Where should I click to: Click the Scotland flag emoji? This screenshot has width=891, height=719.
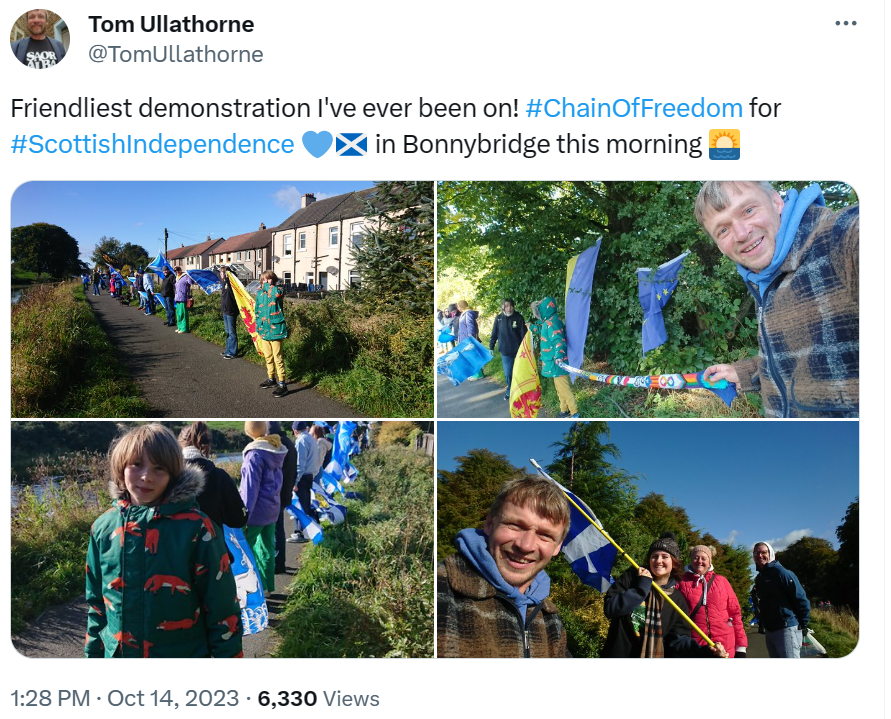pyautogui.click(x=352, y=144)
